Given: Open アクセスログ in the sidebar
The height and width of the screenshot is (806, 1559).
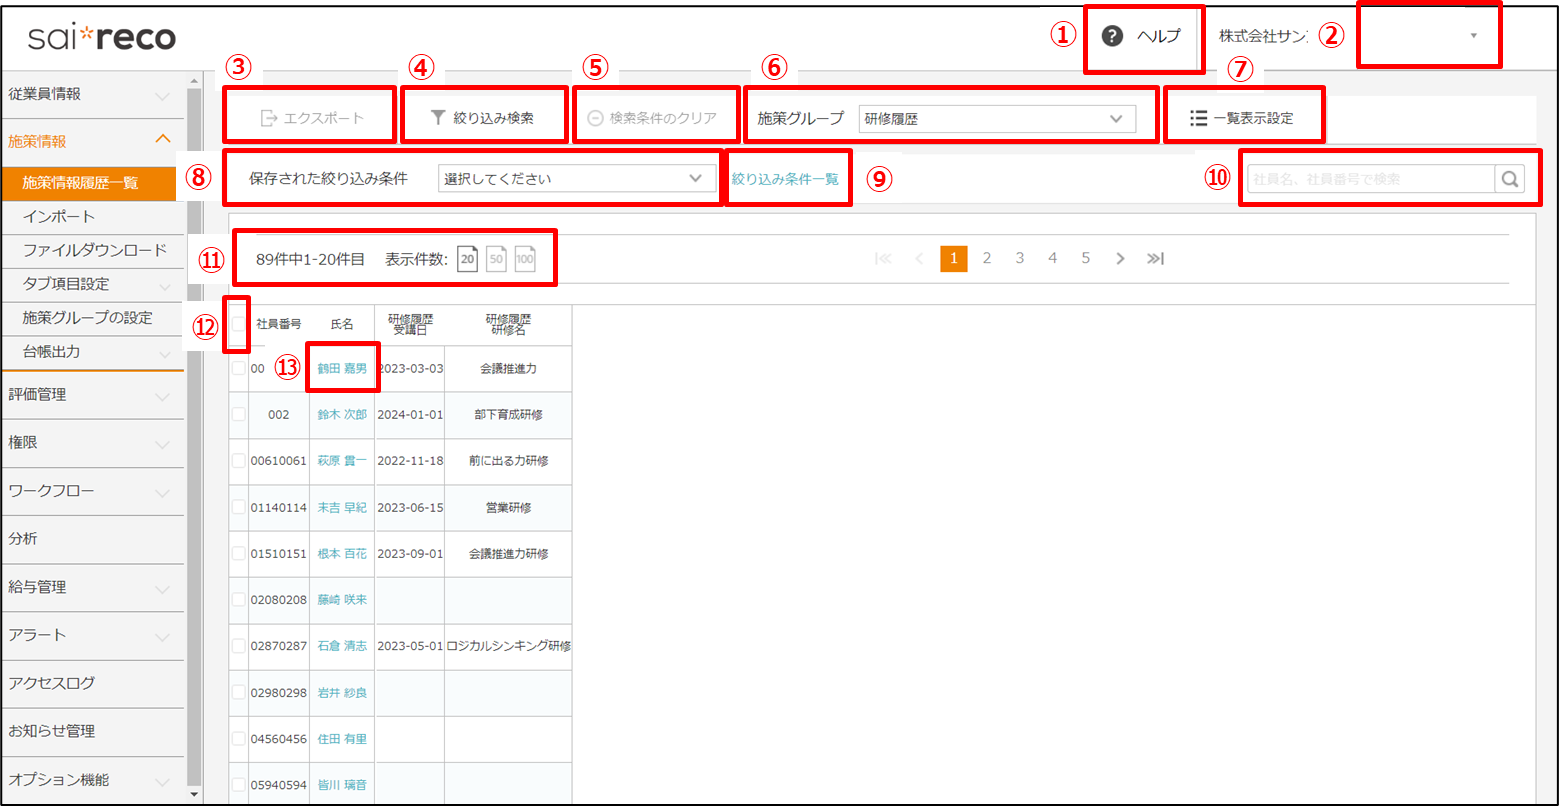Looking at the screenshot, I should coord(52,683).
